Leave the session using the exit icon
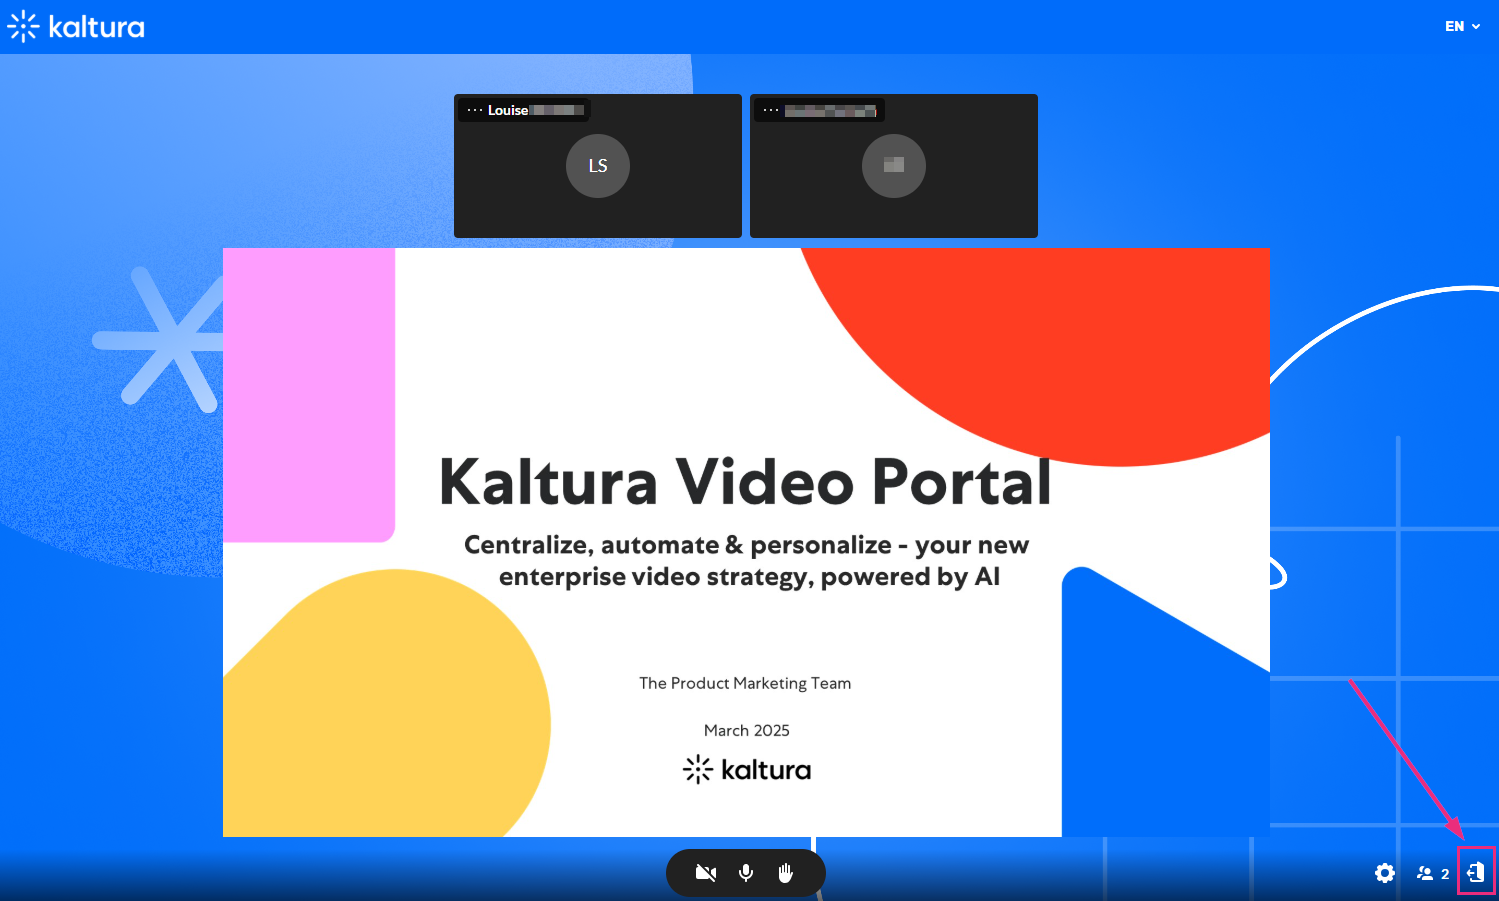The height and width of the screenshot is (901, 1499). [x=1476, y=872]
